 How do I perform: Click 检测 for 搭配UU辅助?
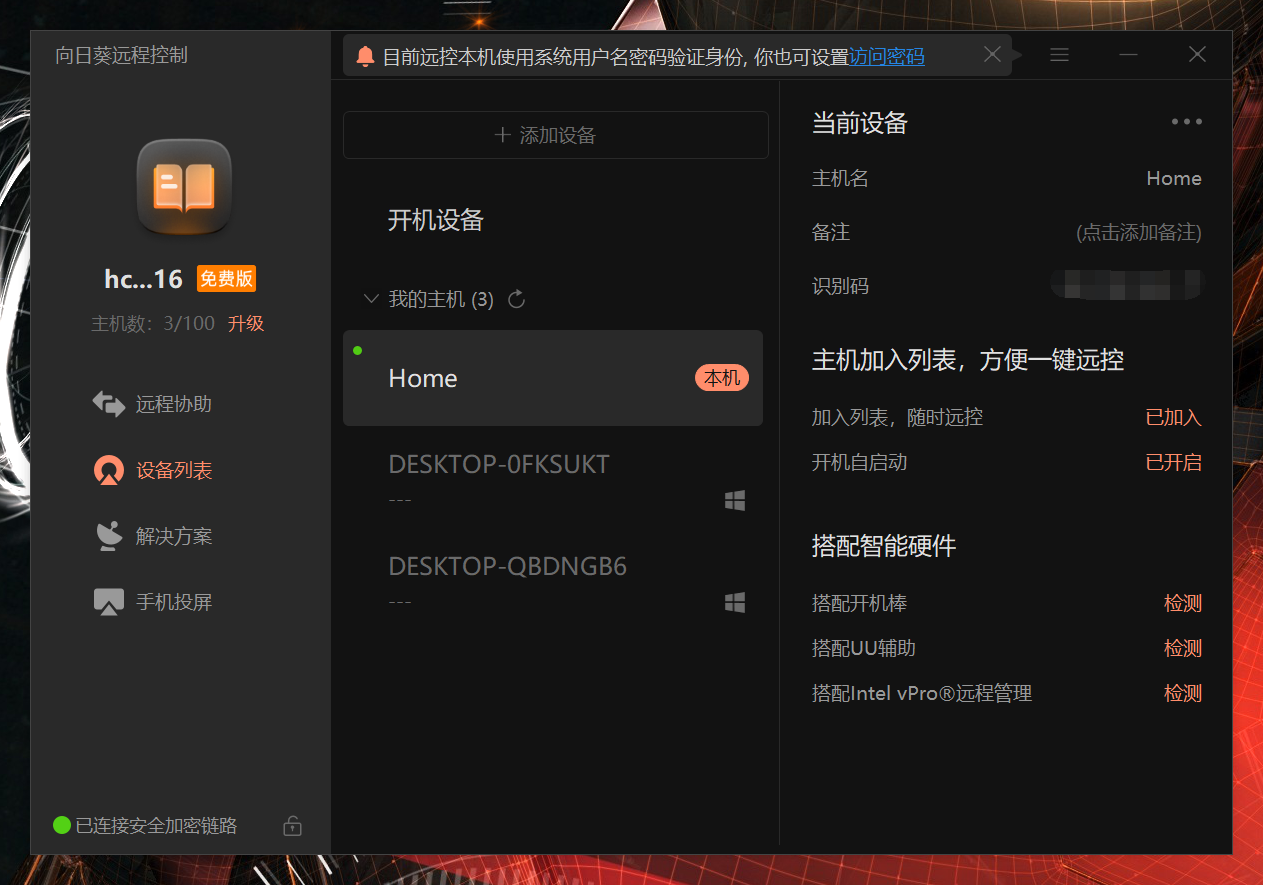(1183, 649)
